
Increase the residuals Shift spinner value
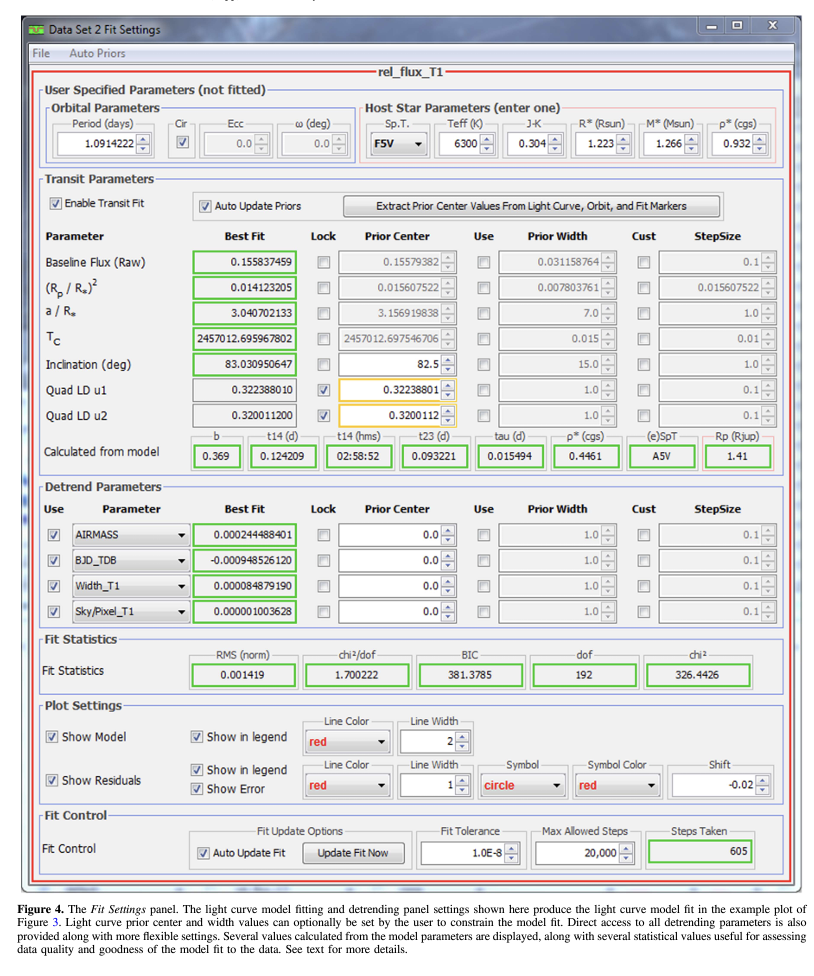tap(763, 780)
